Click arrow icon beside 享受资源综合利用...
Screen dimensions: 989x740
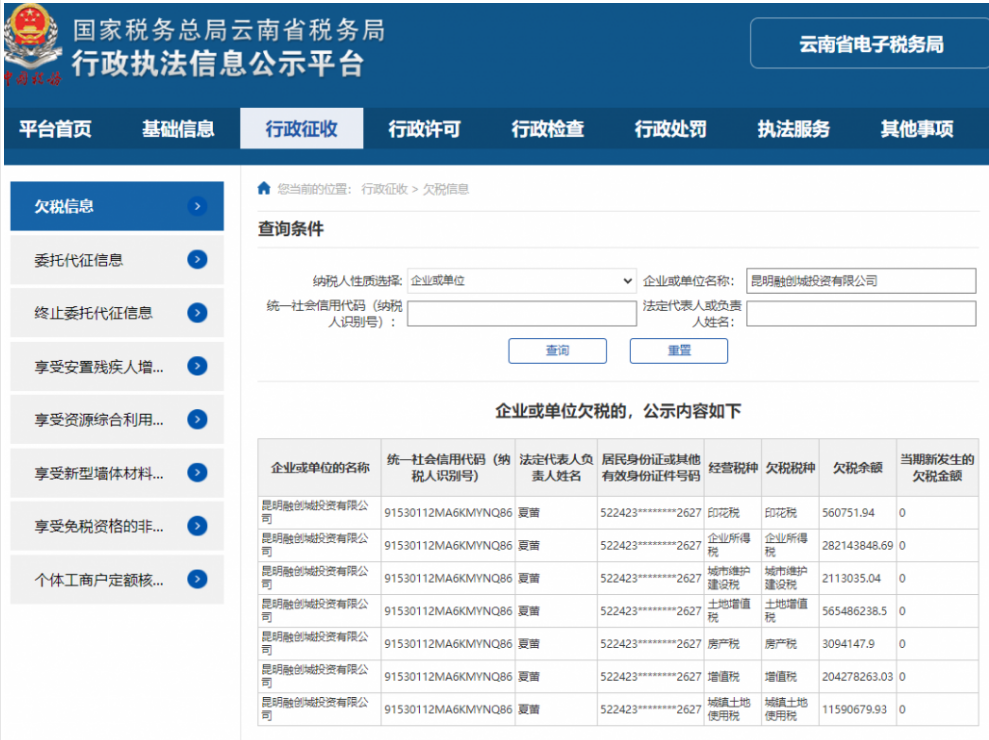coord(197,419)
